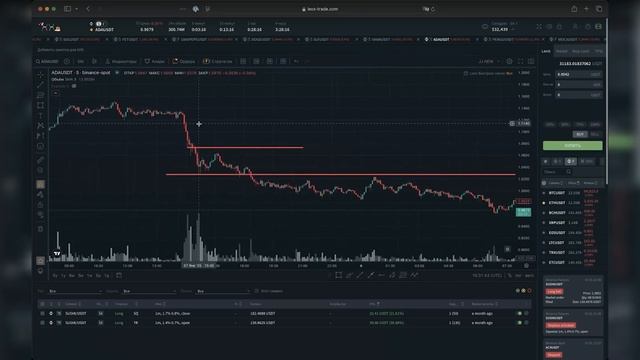640x360 pixels.
Task: Click the trash icon to remove drawings
Action: (x=40, y=229)
